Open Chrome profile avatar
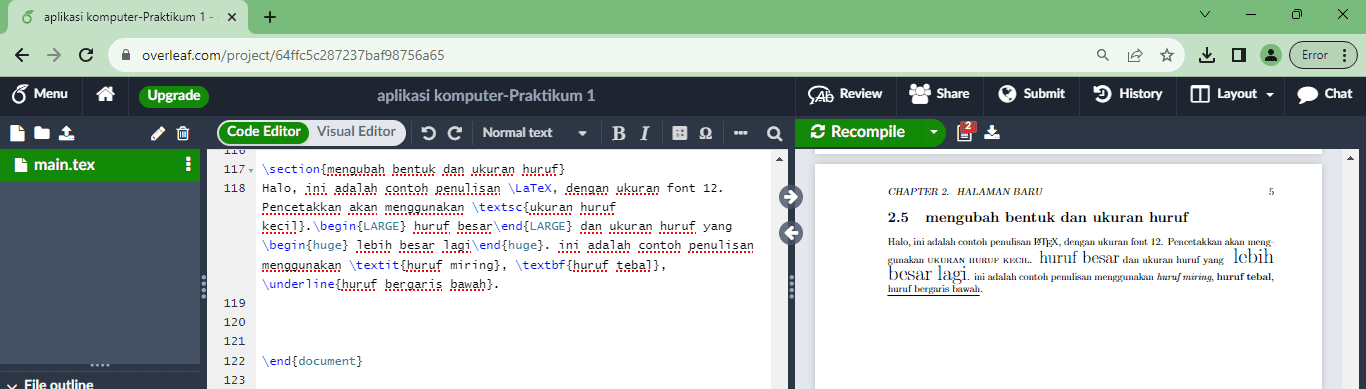 point(1270,55)
